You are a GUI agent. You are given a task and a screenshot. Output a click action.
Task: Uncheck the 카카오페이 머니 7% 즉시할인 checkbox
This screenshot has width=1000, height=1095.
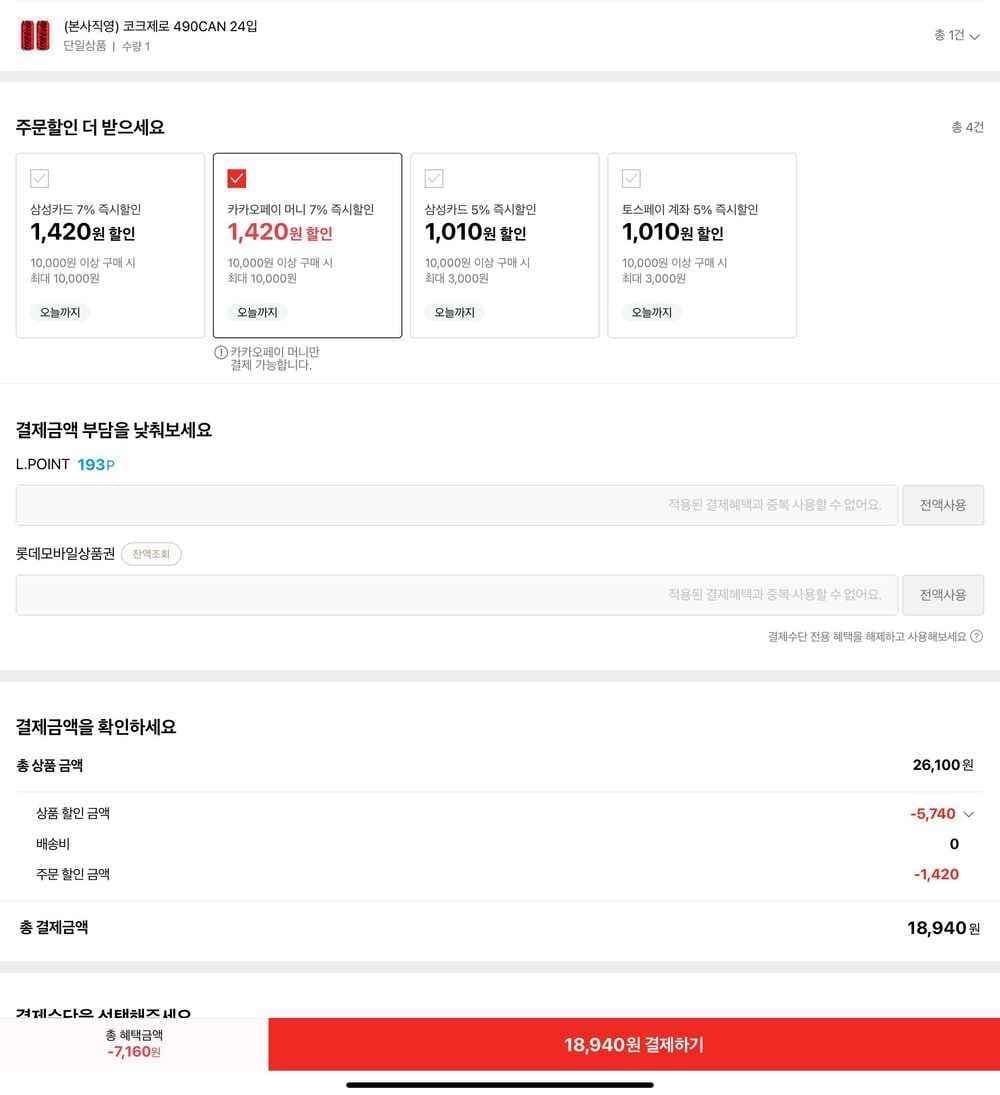[237, 178]
